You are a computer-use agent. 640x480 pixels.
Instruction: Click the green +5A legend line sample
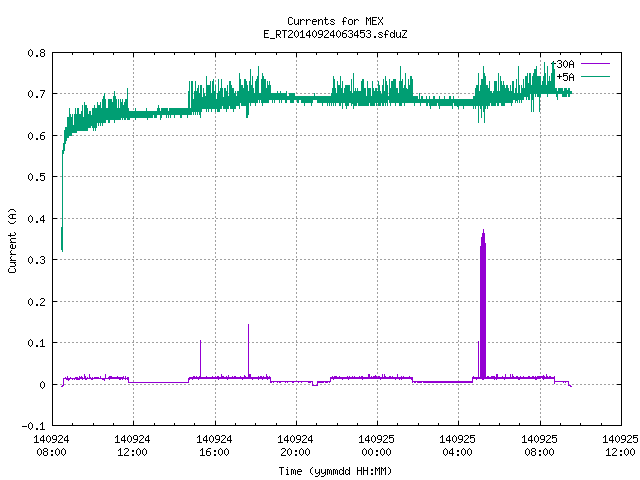595,76
